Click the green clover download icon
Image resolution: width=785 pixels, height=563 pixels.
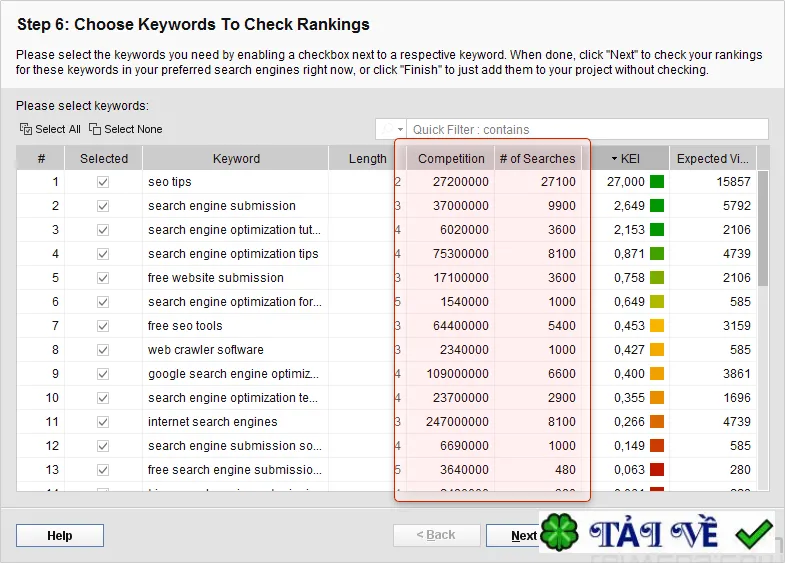(x=560, y=532)
